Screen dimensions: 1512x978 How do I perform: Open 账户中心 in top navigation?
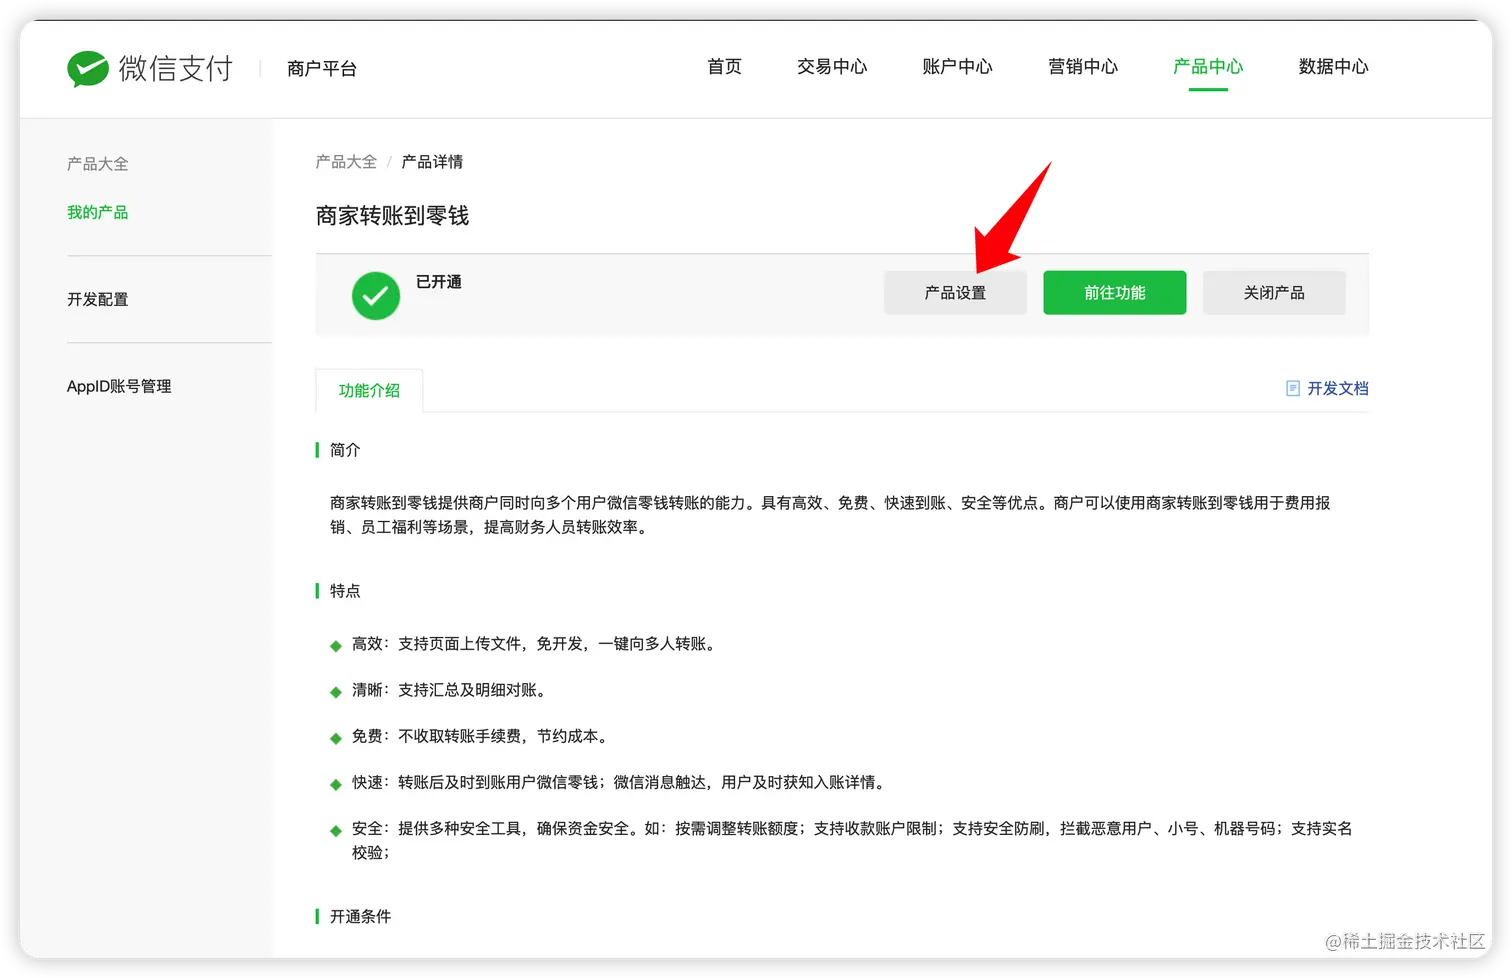[957, 67]
